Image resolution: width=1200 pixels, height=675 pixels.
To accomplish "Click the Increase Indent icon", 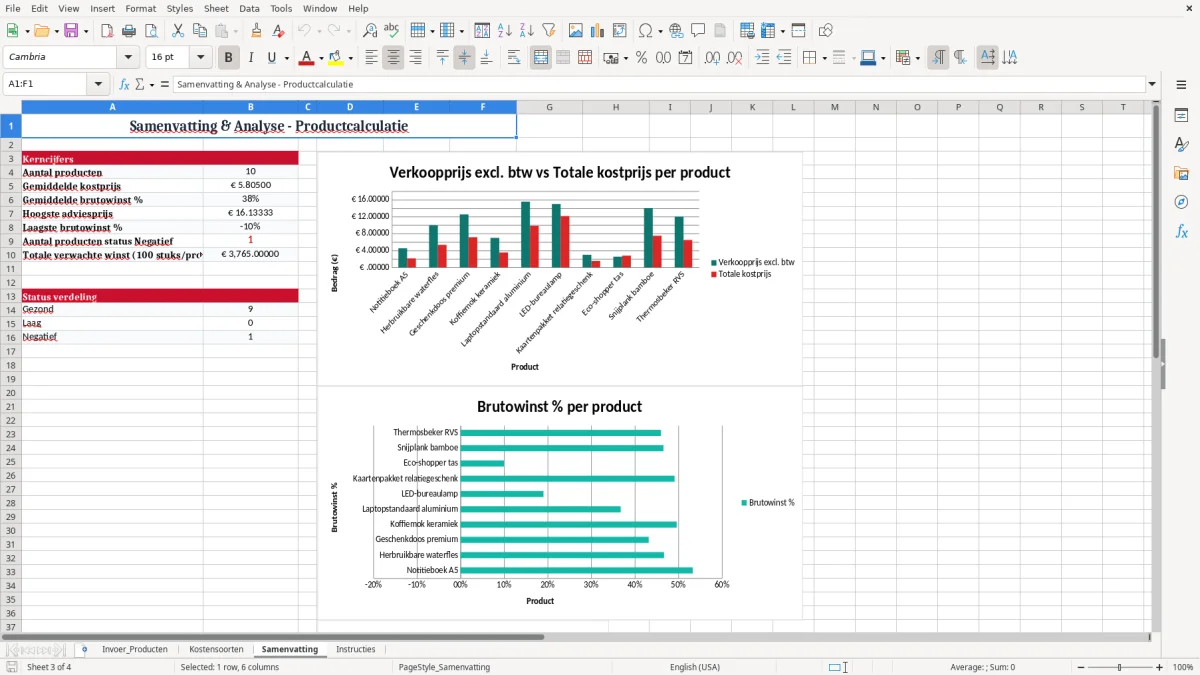I will [x=762, y=58].
